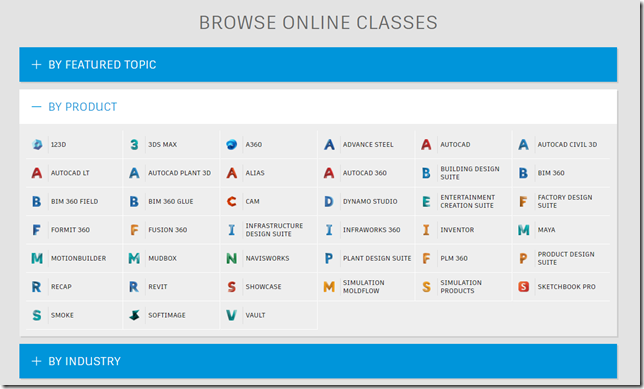The image size is (644, 389).
Task: Click the AutoCAD 360 icon
Action: [x=329, y=173]
